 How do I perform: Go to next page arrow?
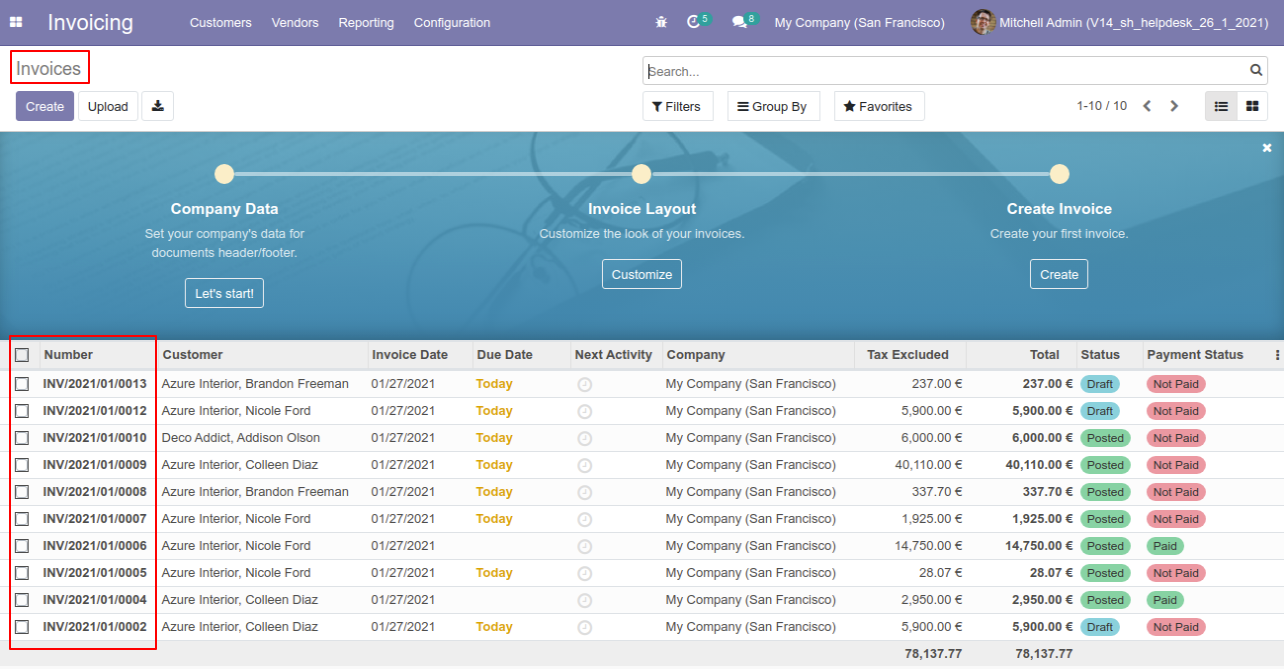click(1175, 106)
